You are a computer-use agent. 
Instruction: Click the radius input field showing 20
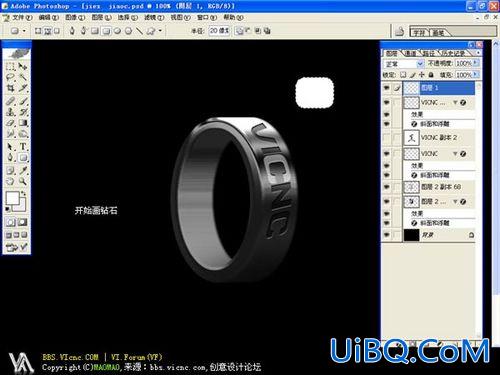(x=219, y=31)
